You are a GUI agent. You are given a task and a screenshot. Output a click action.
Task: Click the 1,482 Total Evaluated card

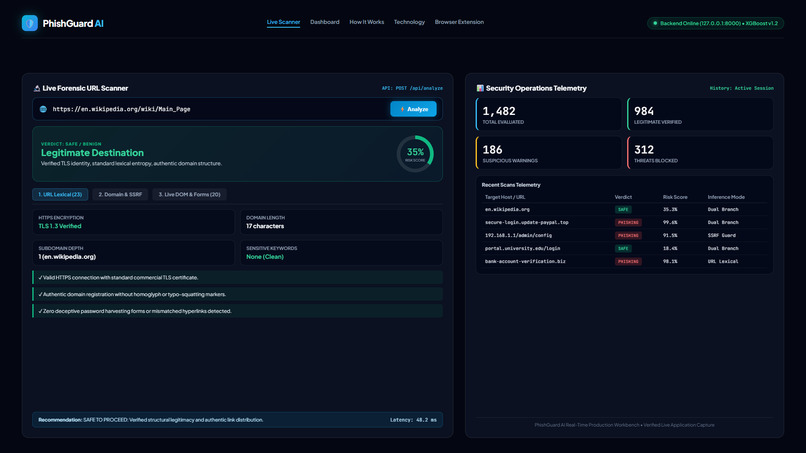tap(548, 114)
